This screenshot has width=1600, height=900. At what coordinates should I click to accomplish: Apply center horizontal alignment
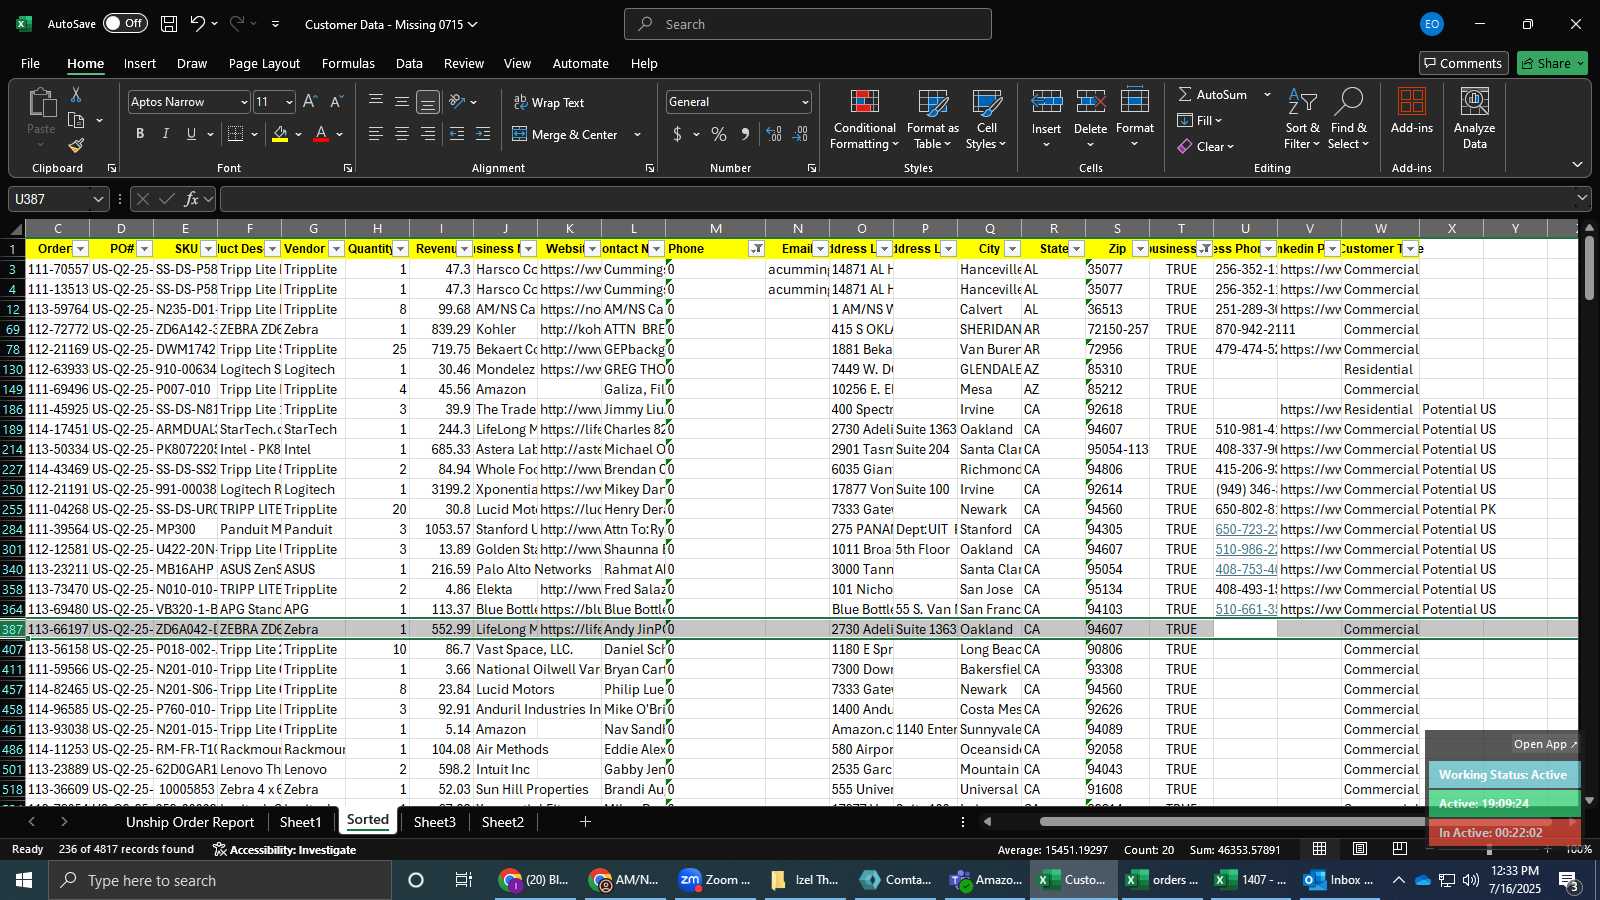[x=402, y=134]
